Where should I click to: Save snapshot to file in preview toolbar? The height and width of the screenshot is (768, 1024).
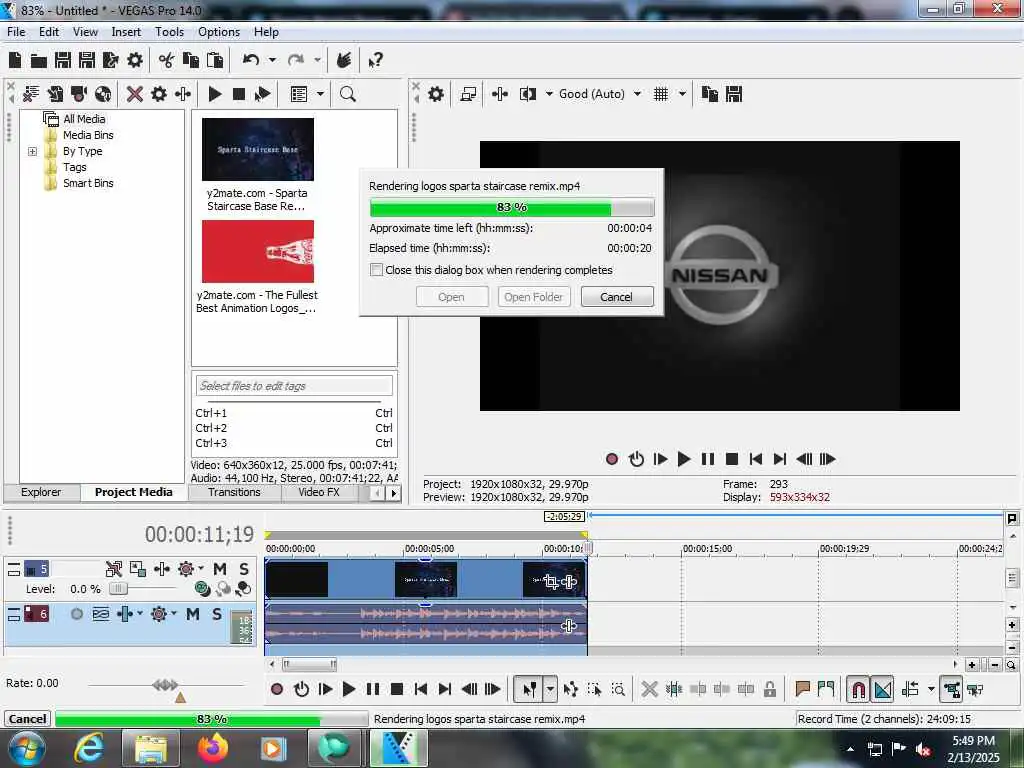click(x=734, y=94)
